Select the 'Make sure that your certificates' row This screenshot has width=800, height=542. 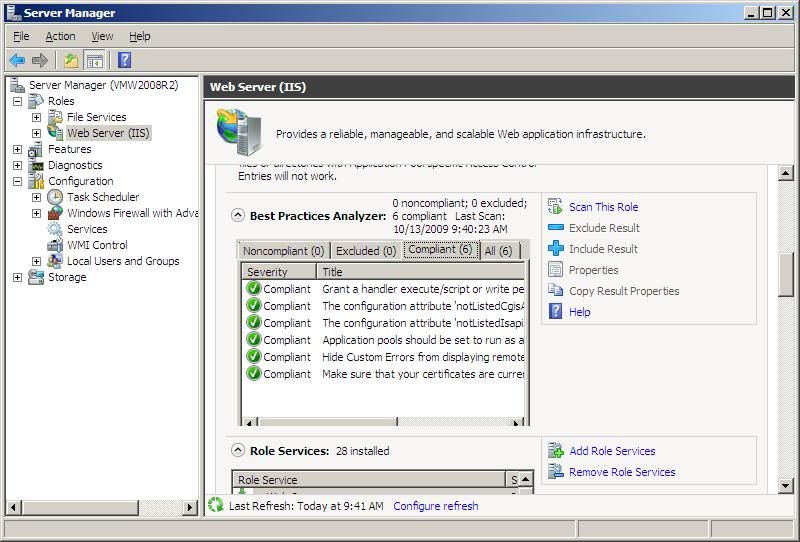384,374
